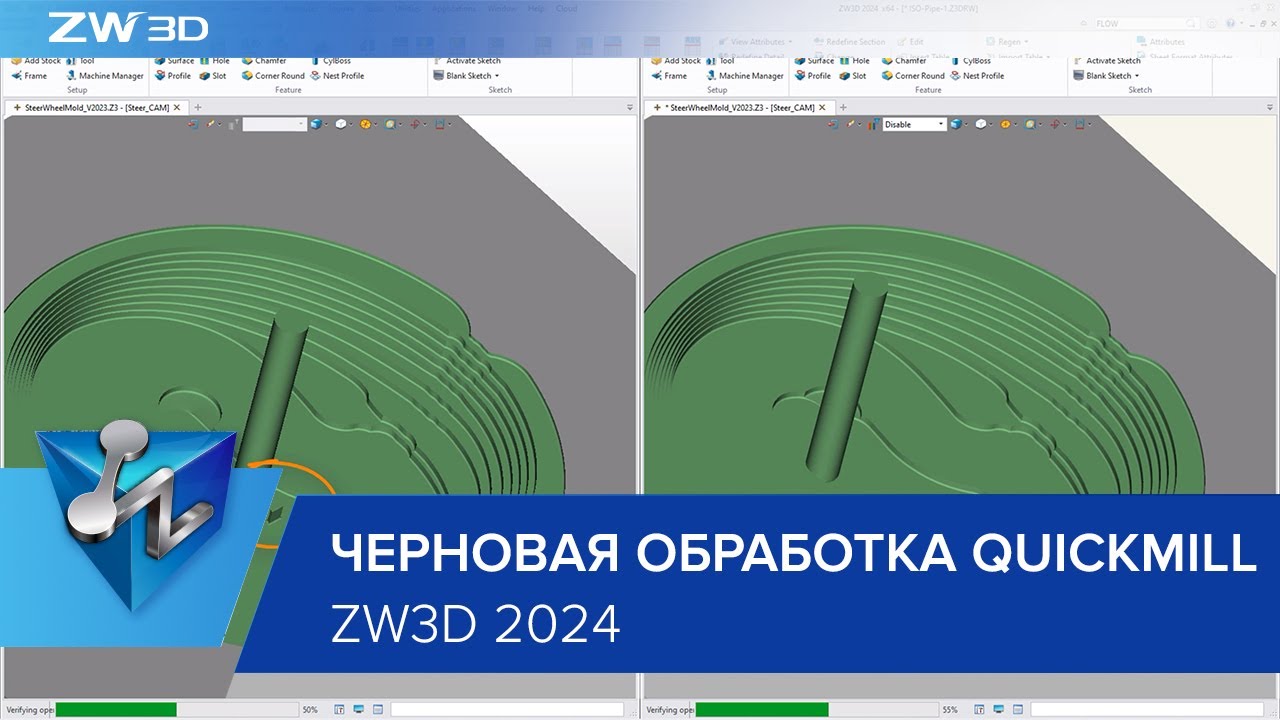This screenshot has height=720, width=1280.
Task: Click white view cube icon in left viewport toolbar
Action: [x=341, y=124]
